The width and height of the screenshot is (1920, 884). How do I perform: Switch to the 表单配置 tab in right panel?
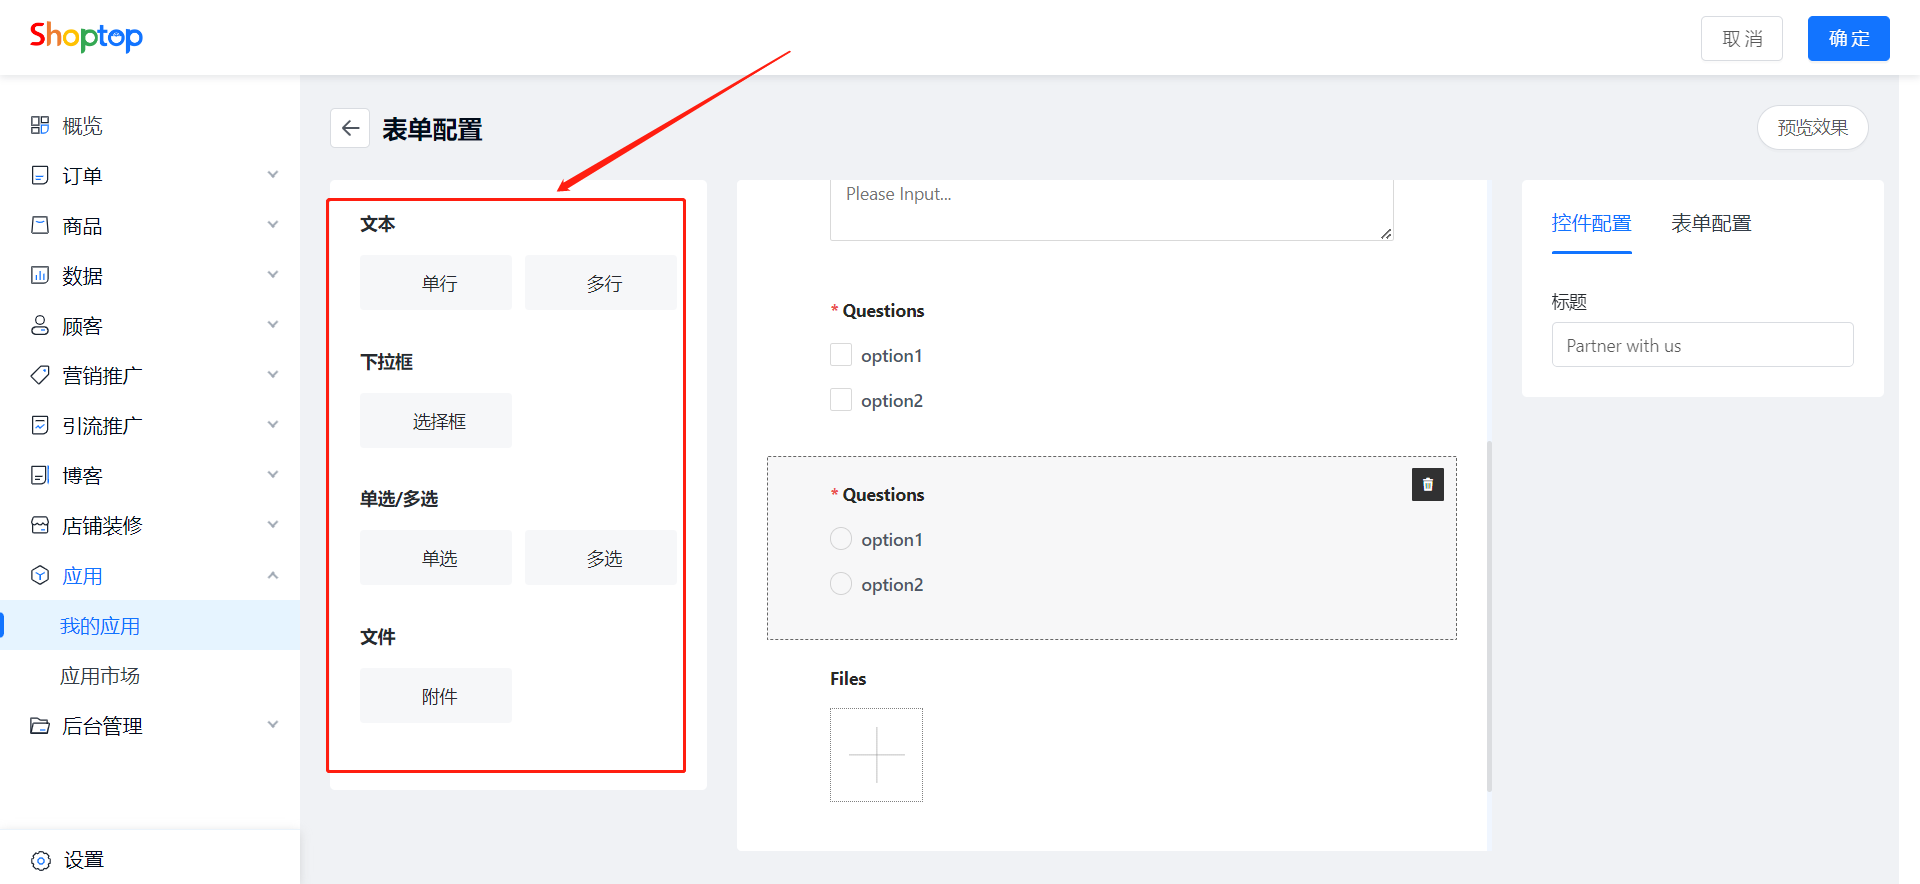[1711, 223]
